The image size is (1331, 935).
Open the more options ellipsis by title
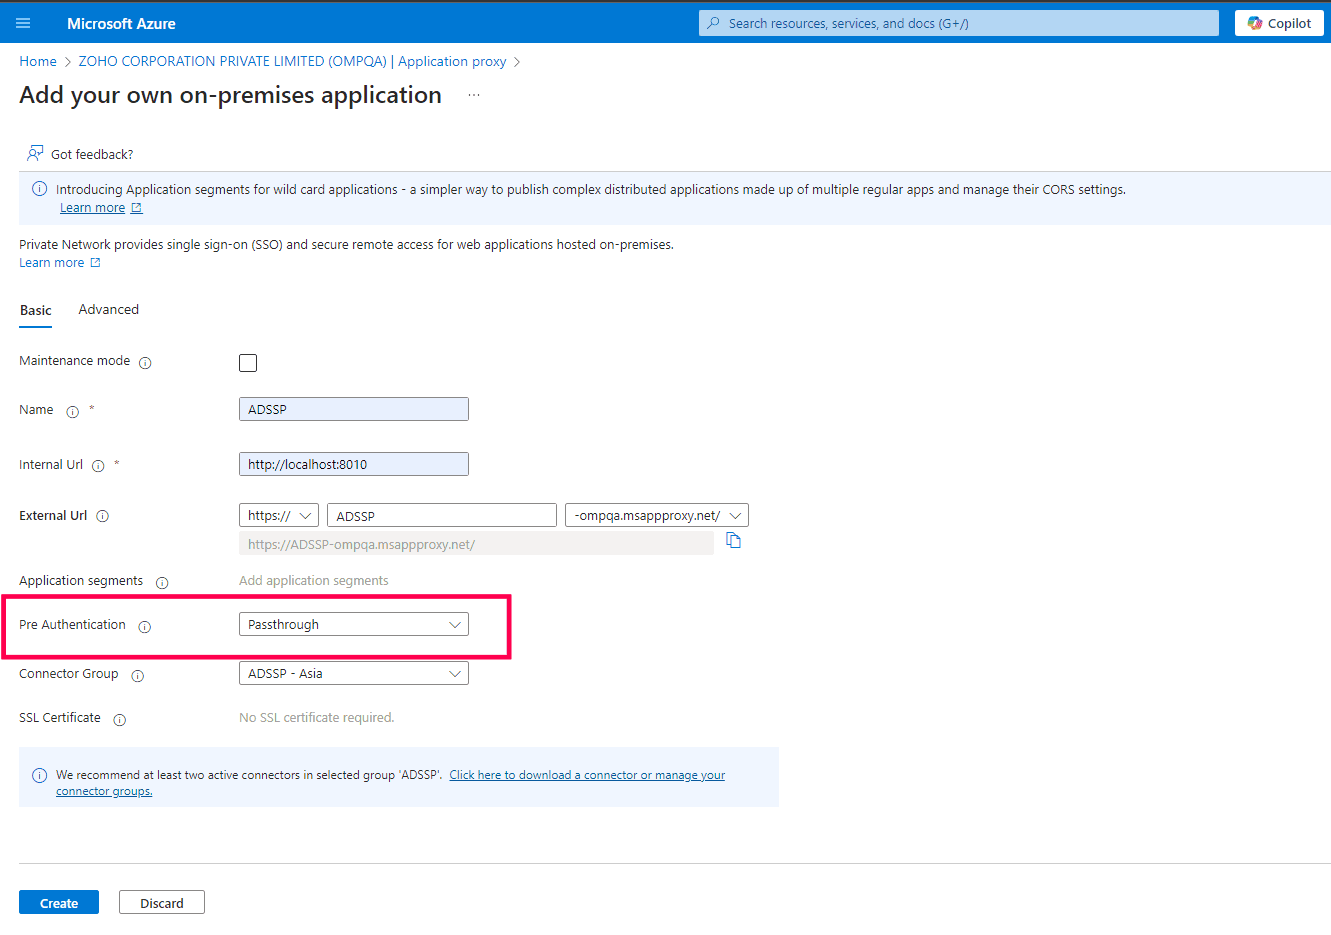pyautogui.click(x=474, y=95)
